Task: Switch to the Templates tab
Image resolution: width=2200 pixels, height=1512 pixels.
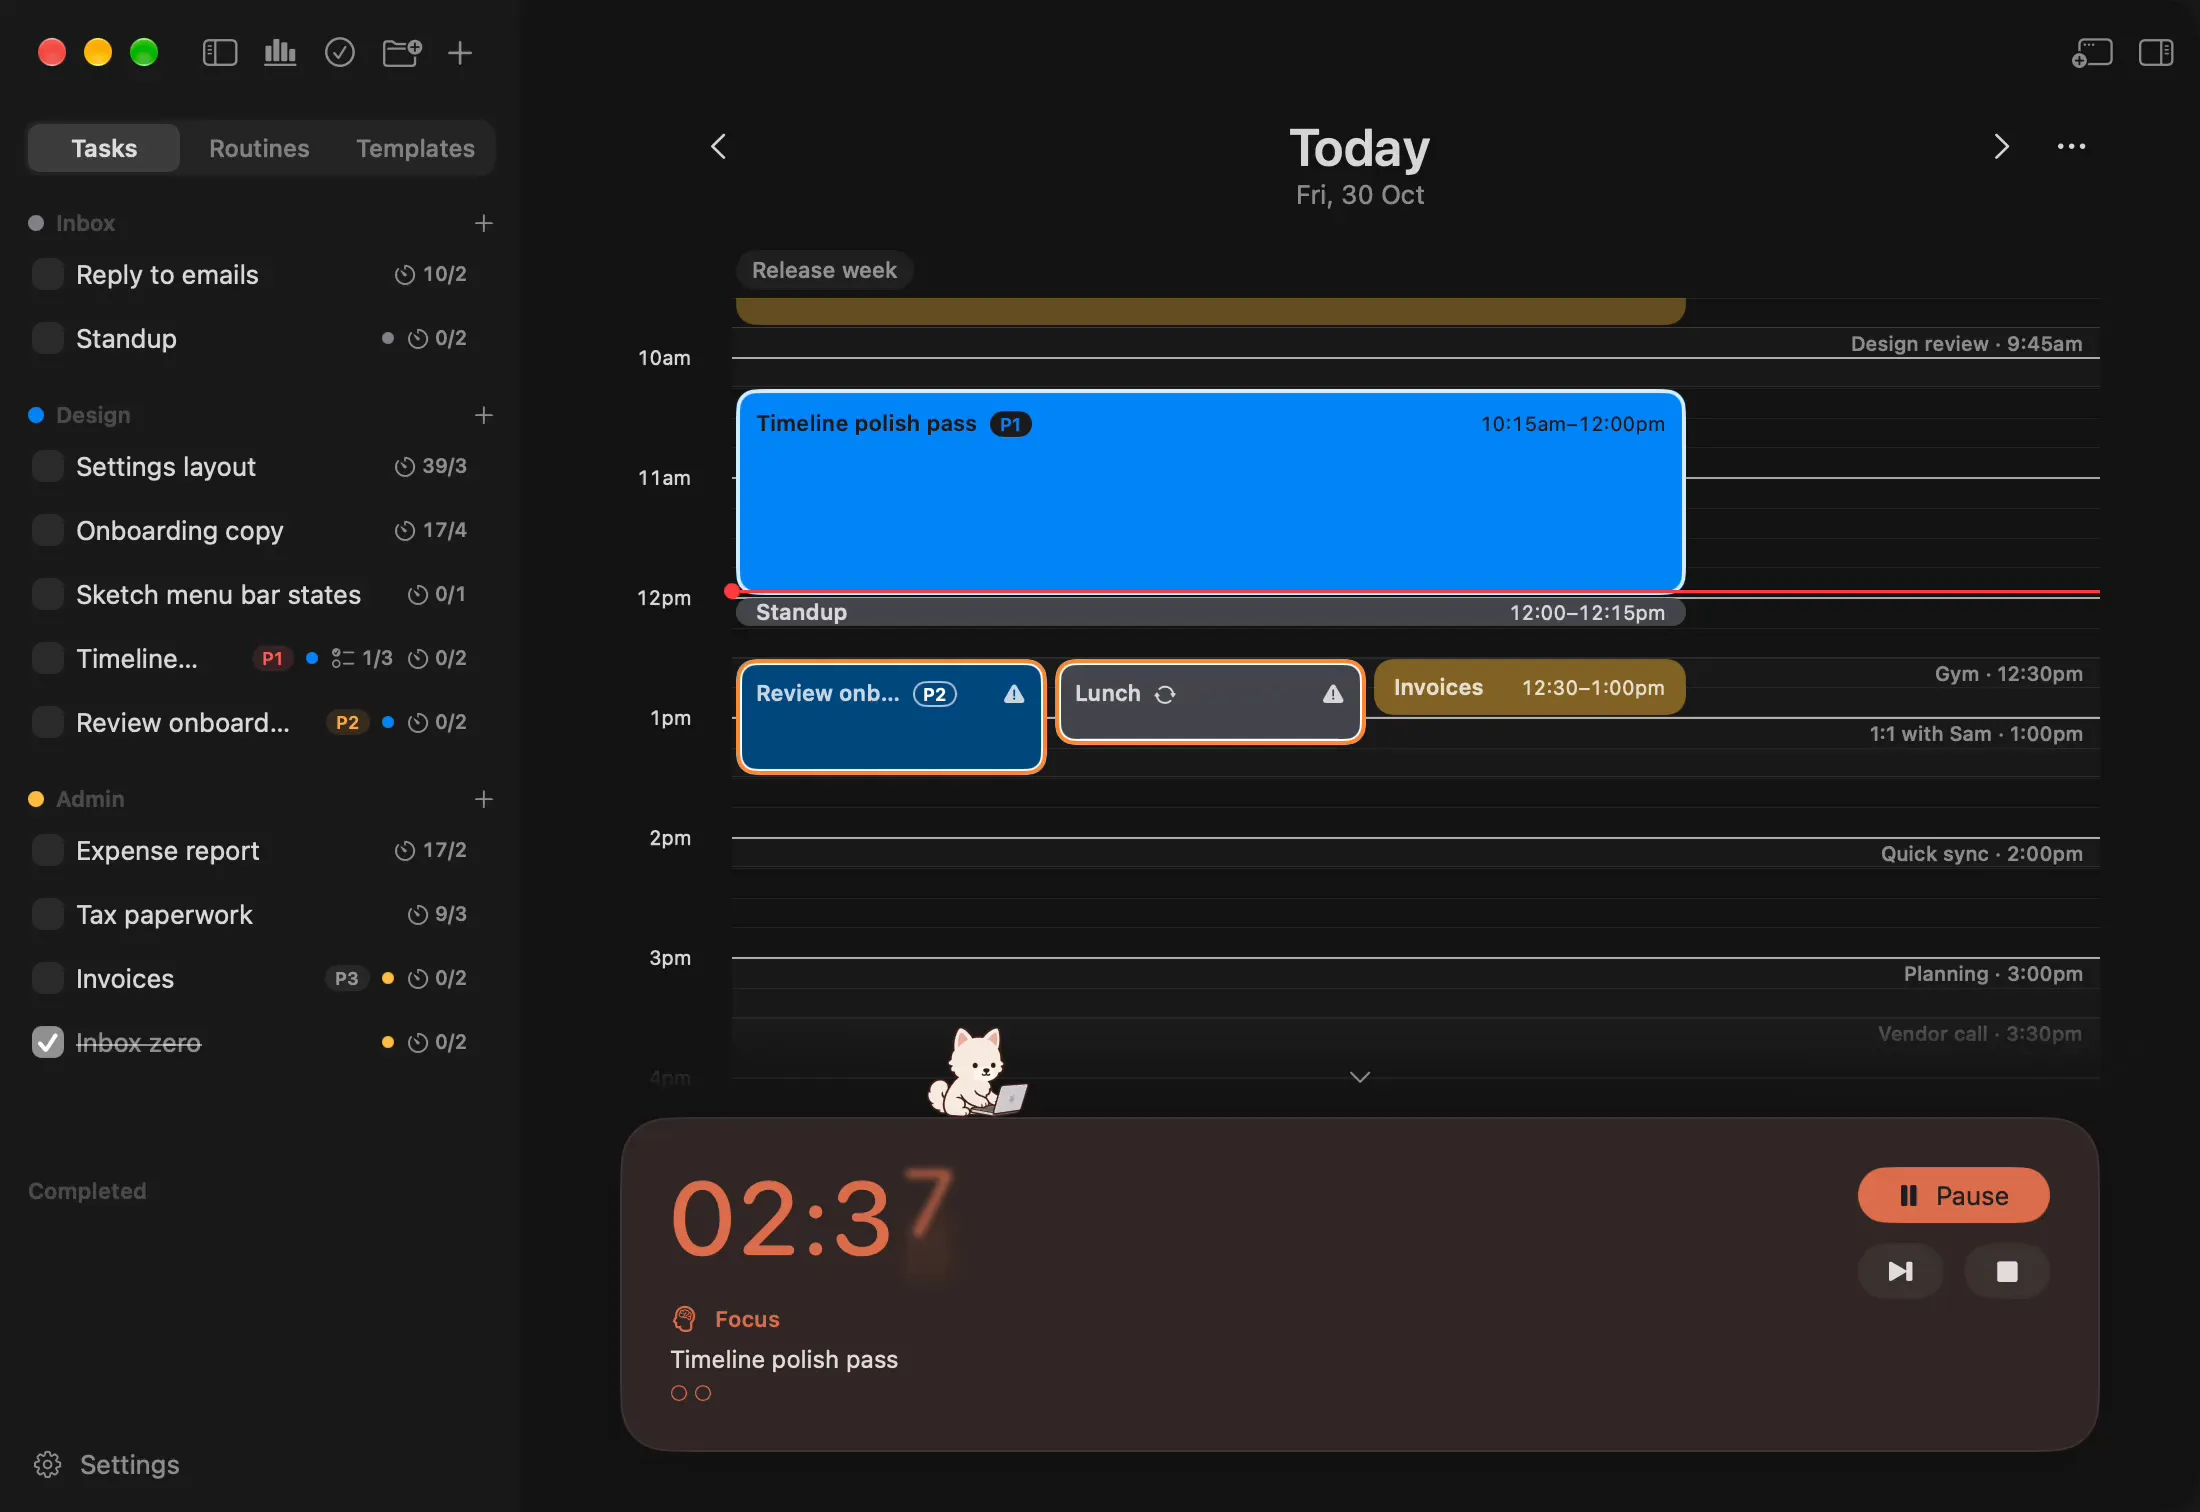Action: point(416,148)
